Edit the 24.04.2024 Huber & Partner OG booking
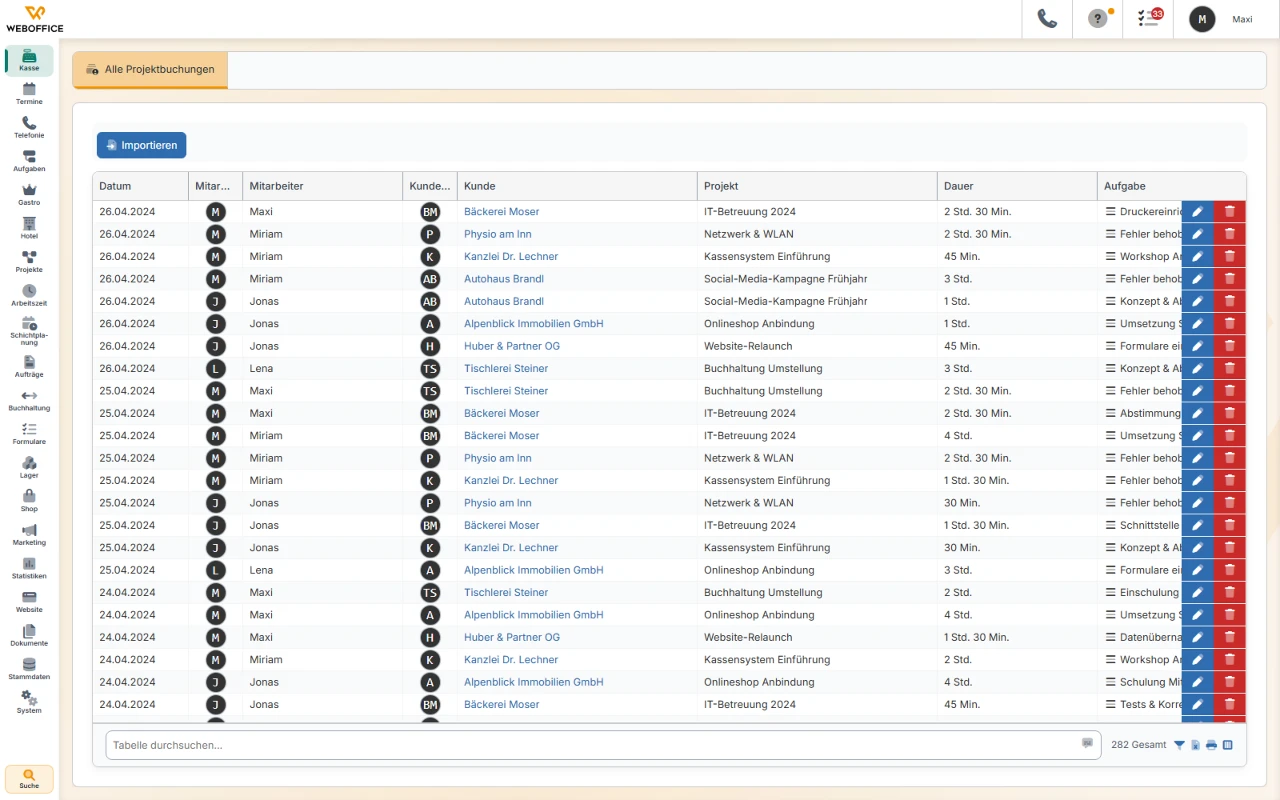 coord(1197,637)
